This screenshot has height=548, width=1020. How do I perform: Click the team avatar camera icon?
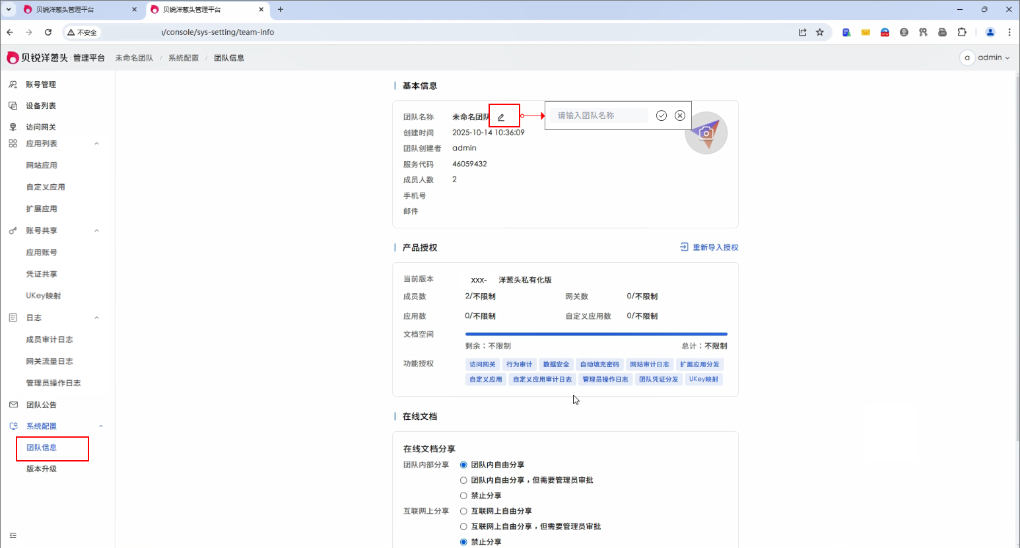click(x=707, y=132)
